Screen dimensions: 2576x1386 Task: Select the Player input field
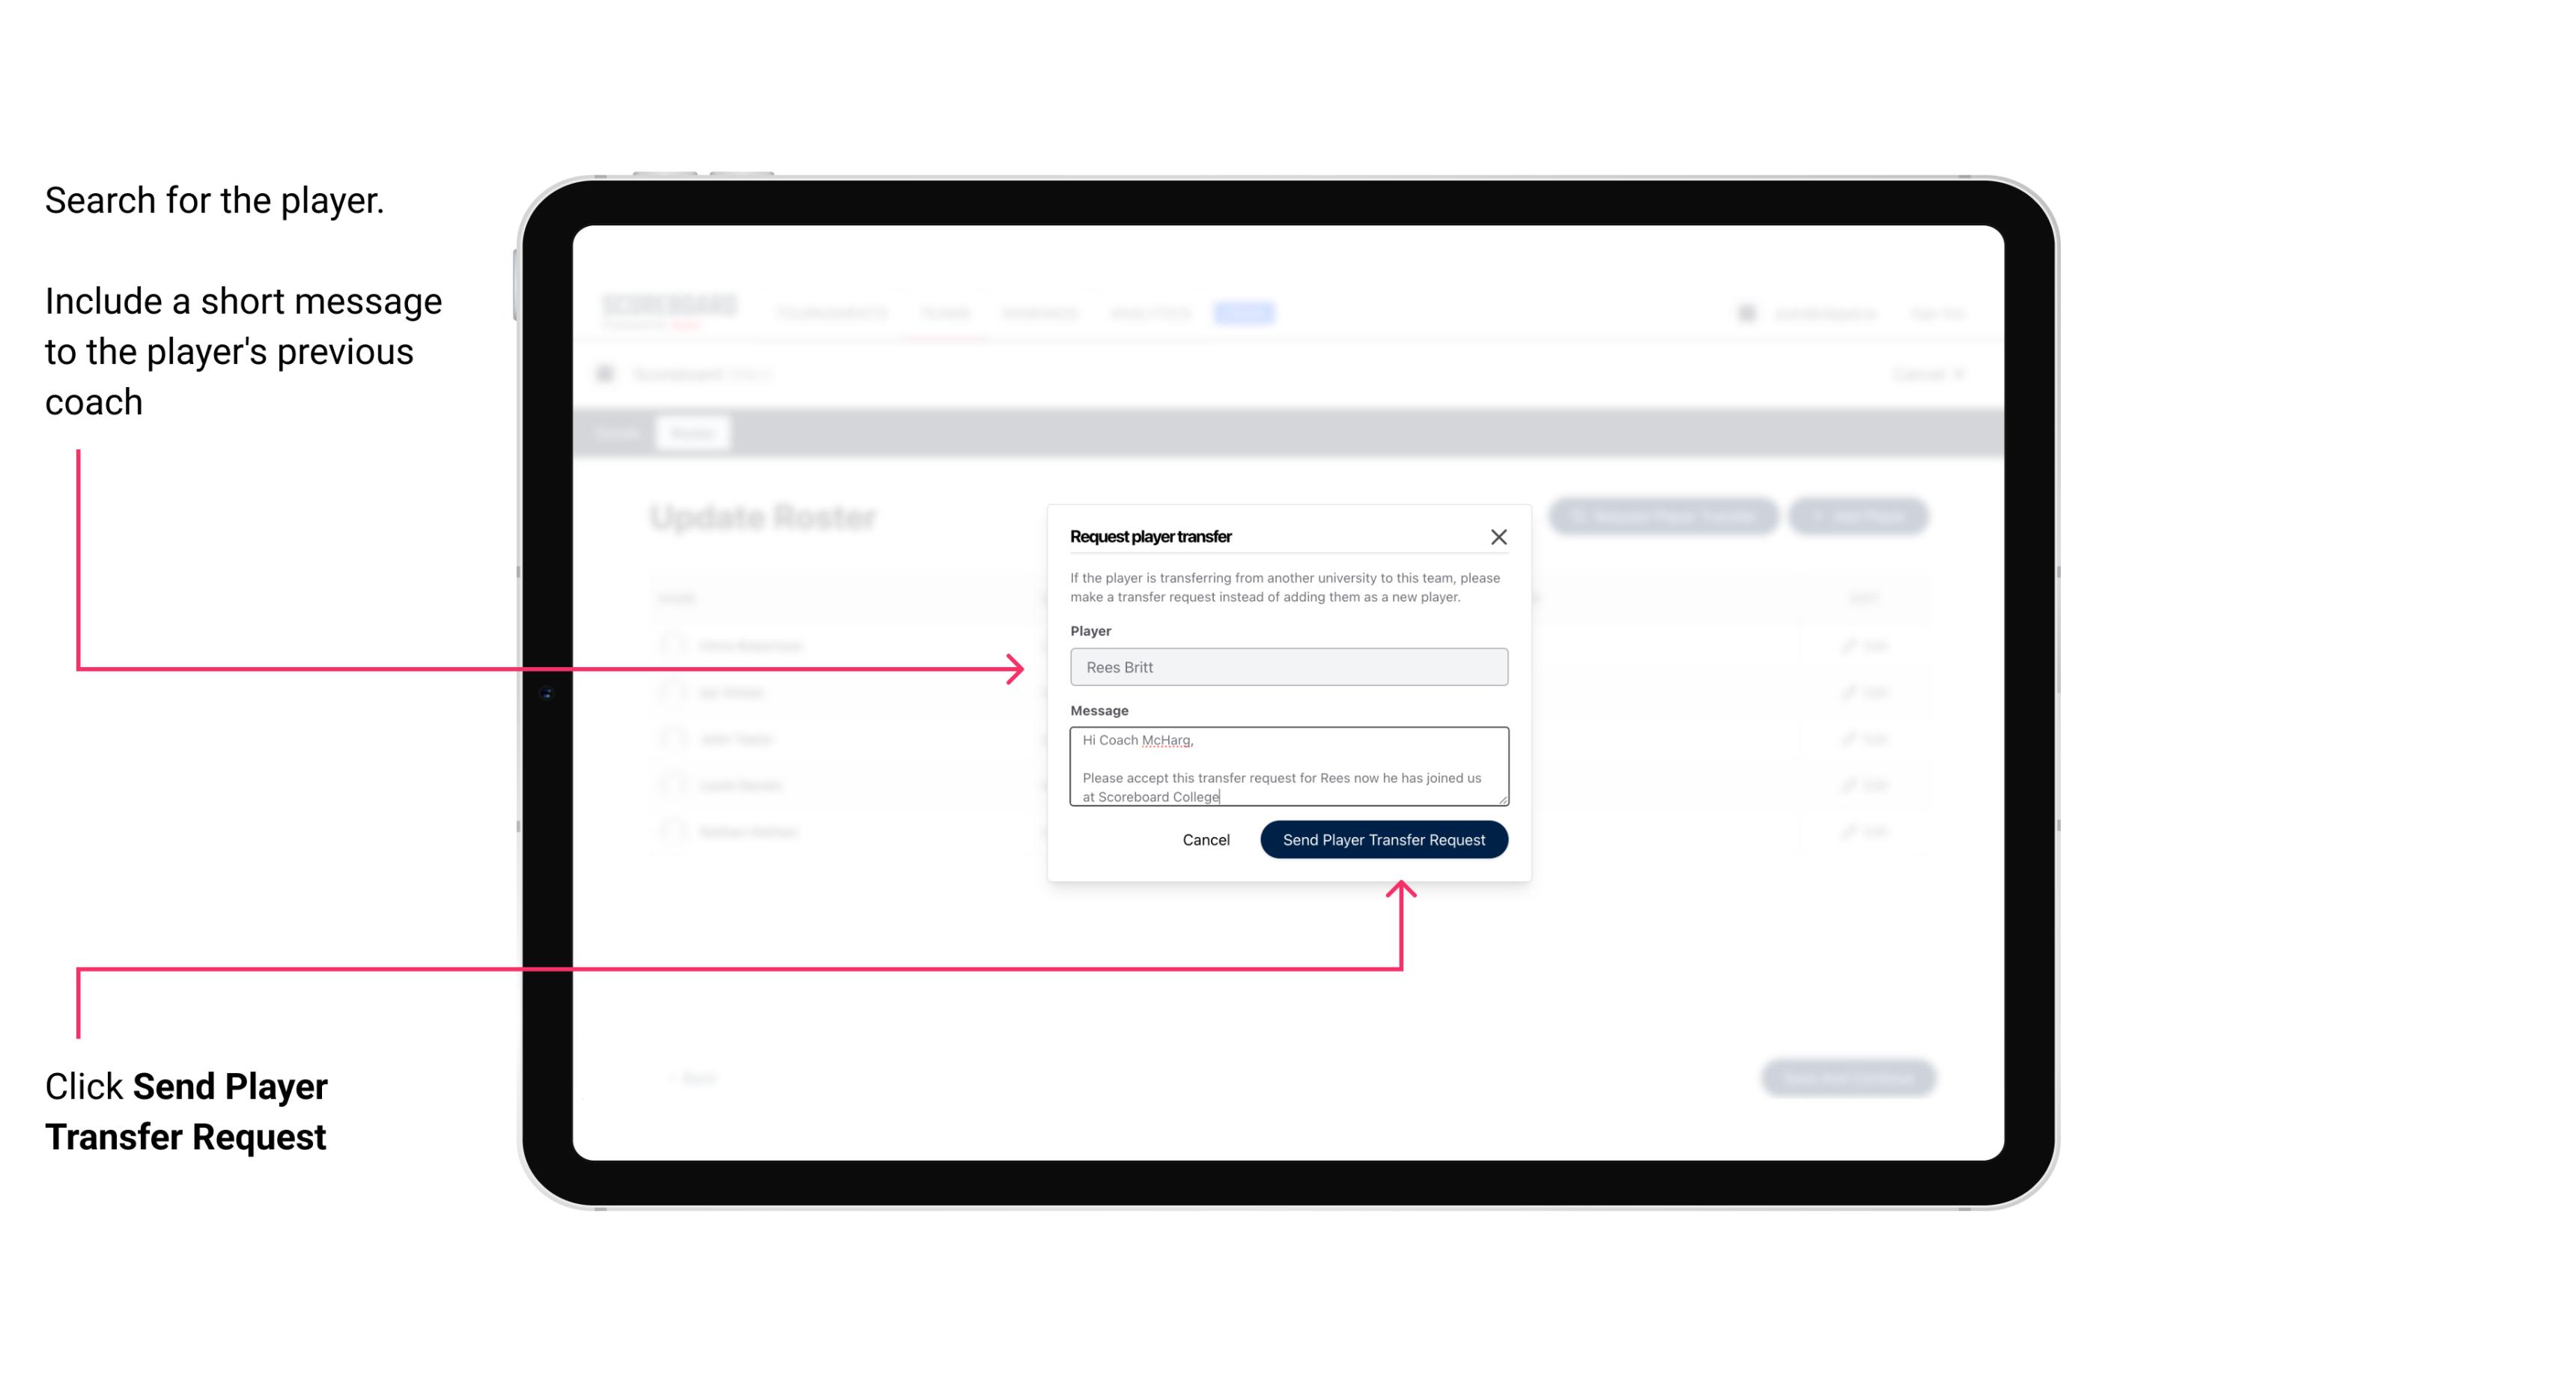(x=1287, y=667)
